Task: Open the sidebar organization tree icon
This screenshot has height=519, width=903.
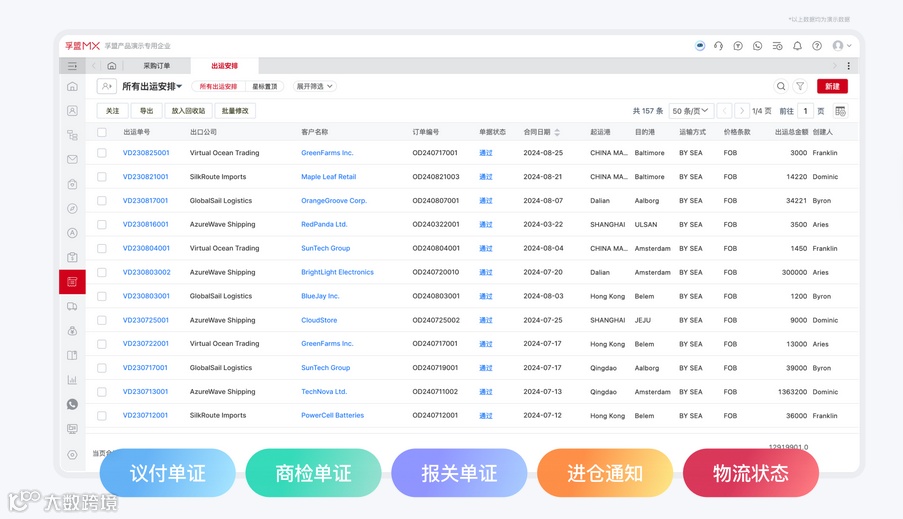Action: [x=72, y=135]
